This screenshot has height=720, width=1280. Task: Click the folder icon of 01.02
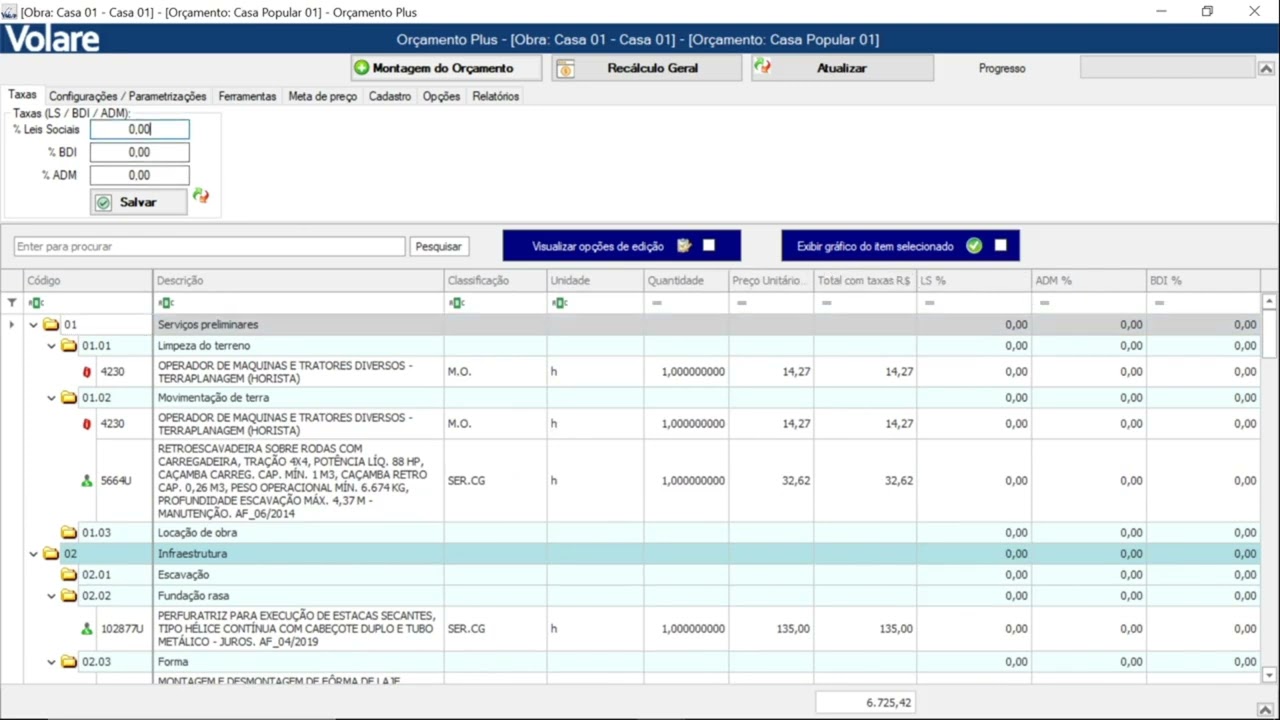[69, 397]
